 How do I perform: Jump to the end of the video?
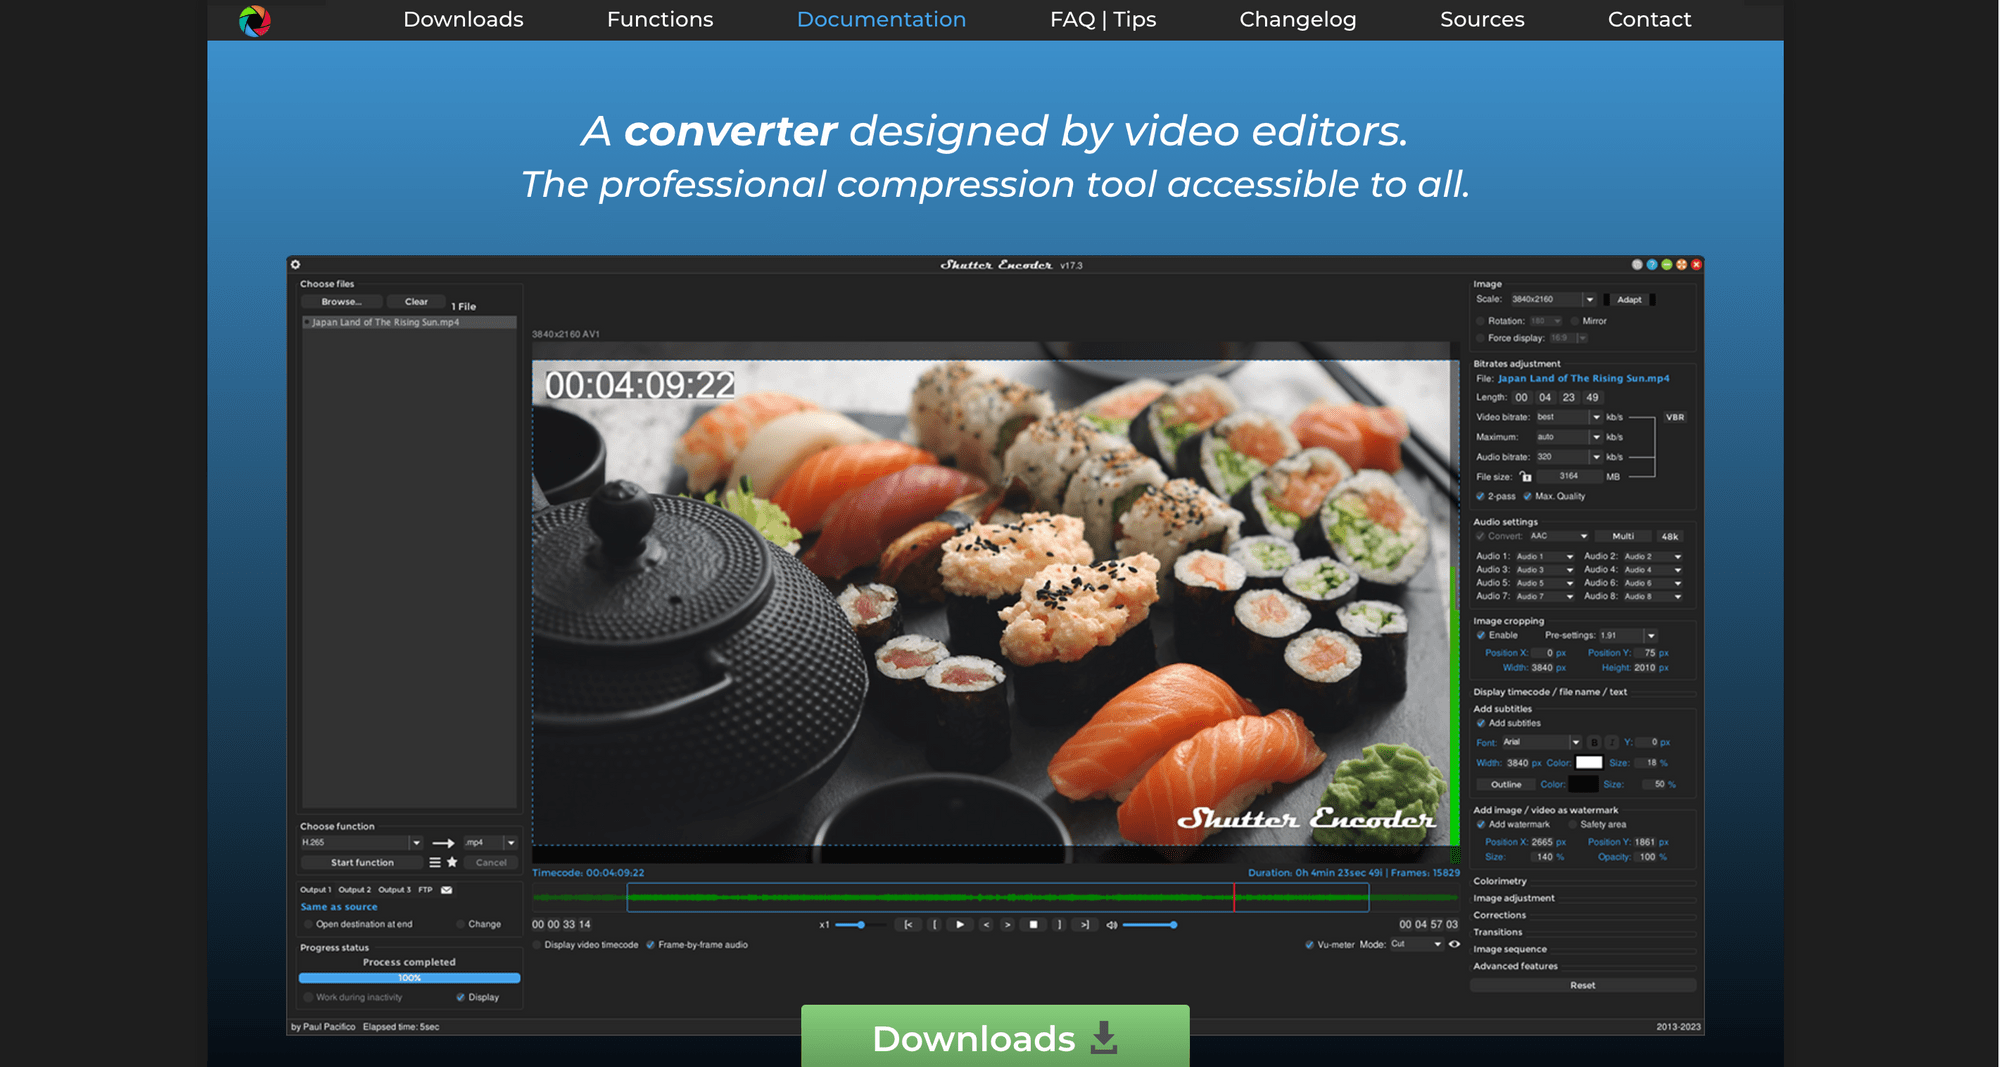point(1085,925)
